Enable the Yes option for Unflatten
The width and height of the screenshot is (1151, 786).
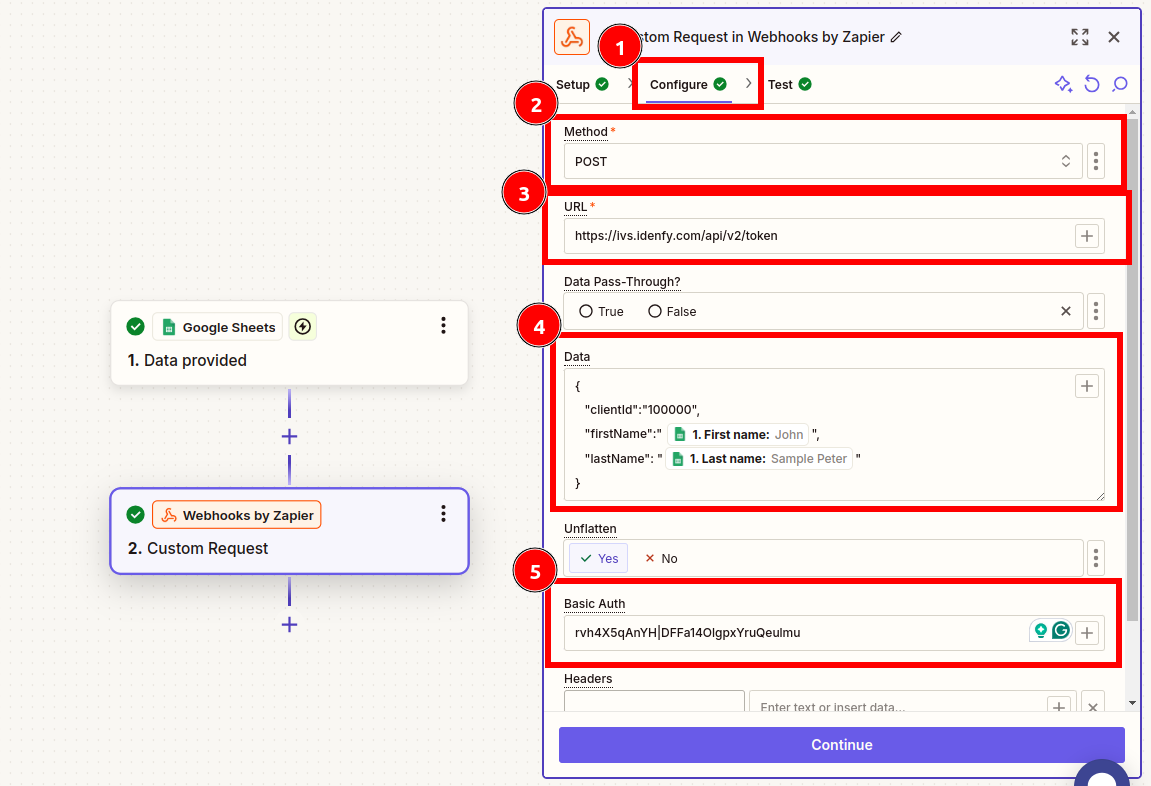(x=597, y=558)
